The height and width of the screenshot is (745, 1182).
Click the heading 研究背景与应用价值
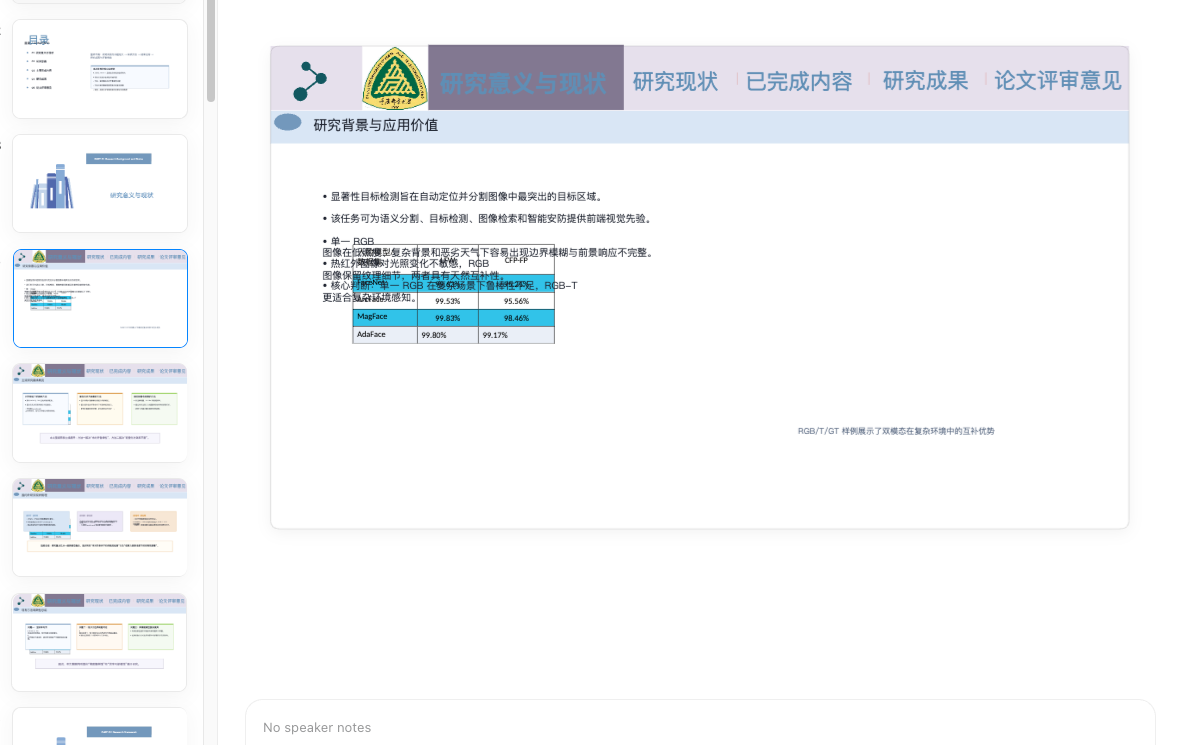coord(375,125)
